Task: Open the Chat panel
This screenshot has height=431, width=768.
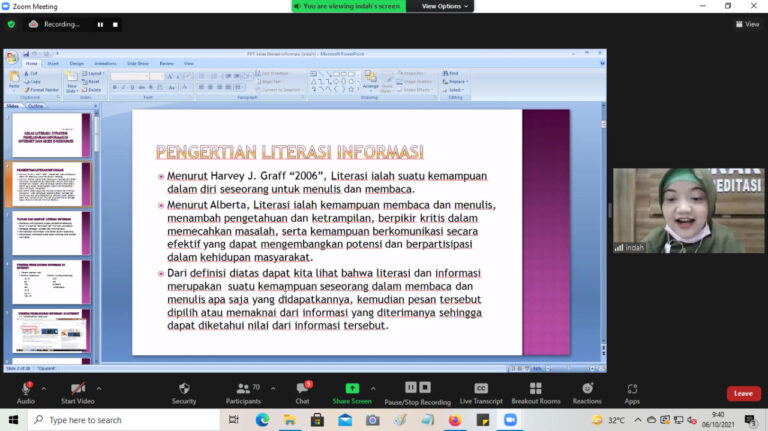Action: coord(302,390)
